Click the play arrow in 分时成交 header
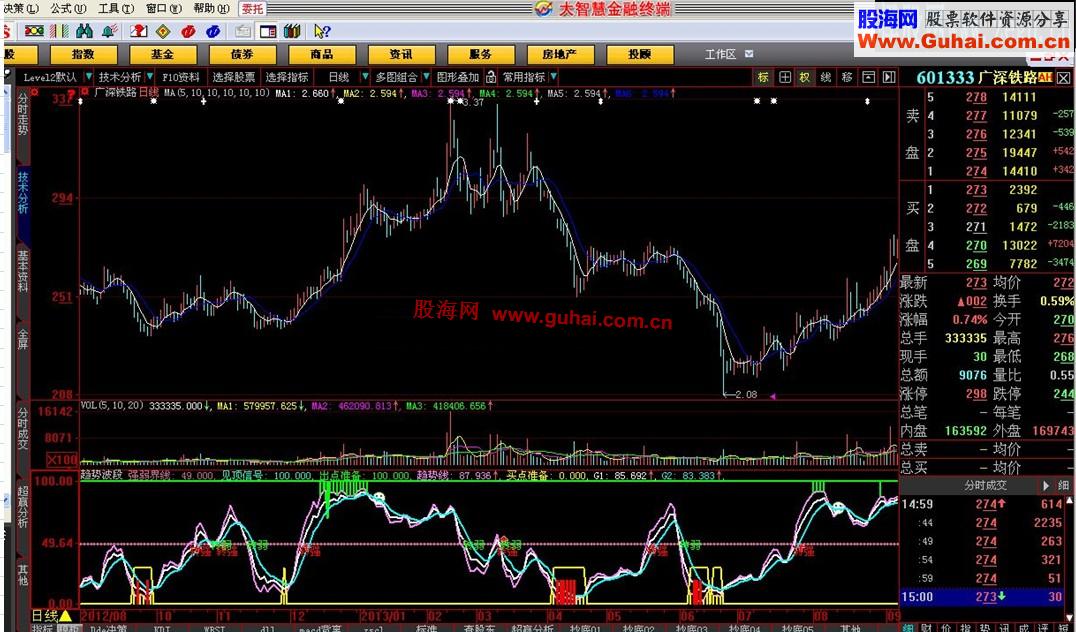This screenshot has width=1076, height=632. (x=1046, y=486)
